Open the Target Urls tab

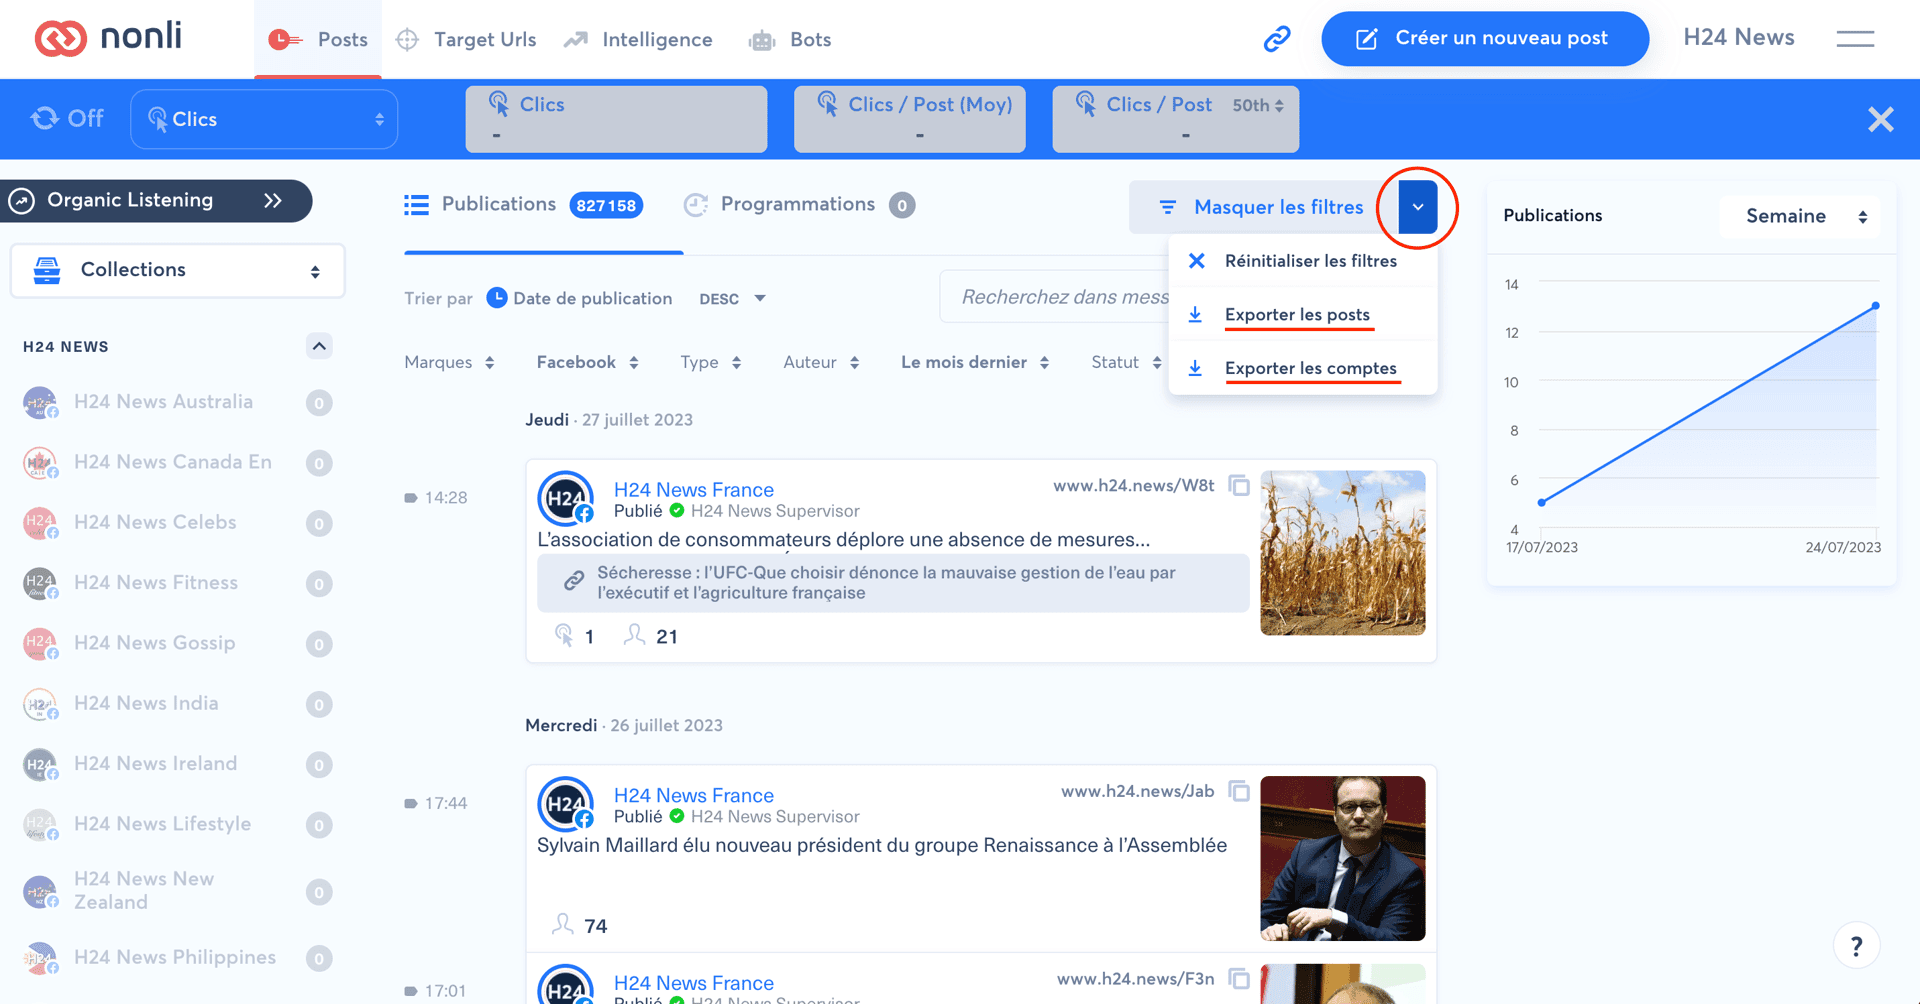click(466, 40)
